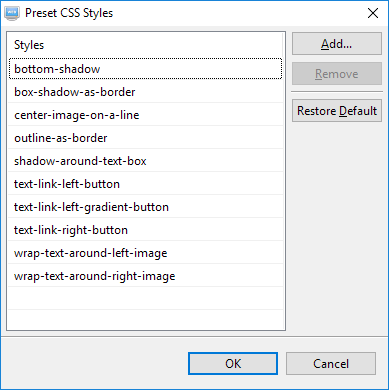The width and height of the screenshot is (389, 390).
Task: Click the empty row below the styles
Action: (145, 299)
